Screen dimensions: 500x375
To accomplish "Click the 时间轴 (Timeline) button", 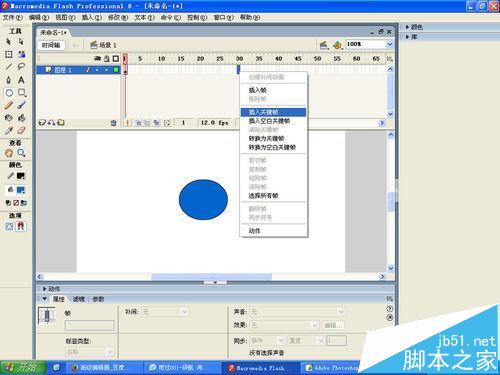I will (x=51, y=45).
